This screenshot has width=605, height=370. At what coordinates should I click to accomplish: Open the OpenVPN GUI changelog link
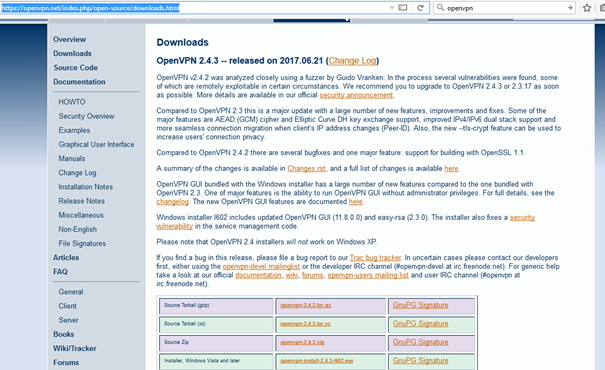pos(172,202)
